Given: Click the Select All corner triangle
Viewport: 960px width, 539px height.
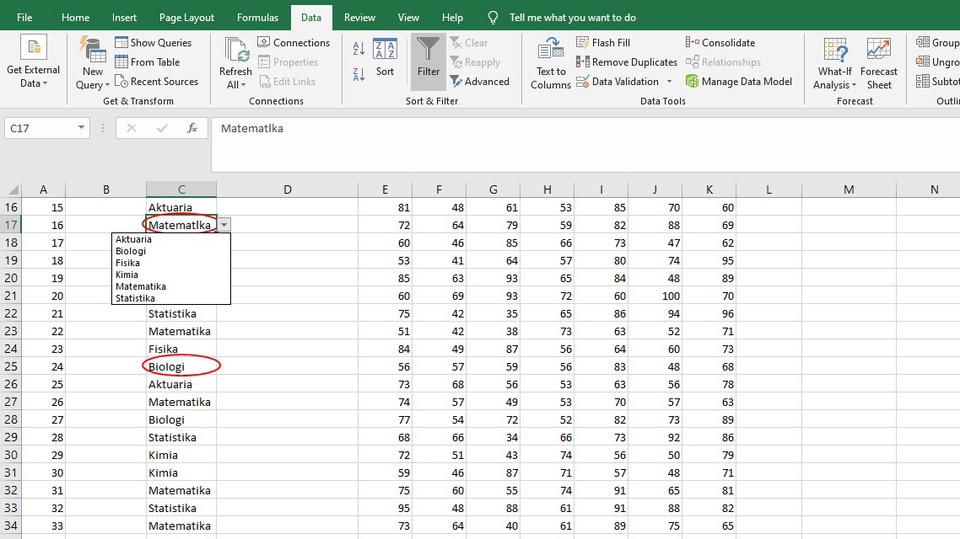Looking at the screenshot, I should 12,189.
